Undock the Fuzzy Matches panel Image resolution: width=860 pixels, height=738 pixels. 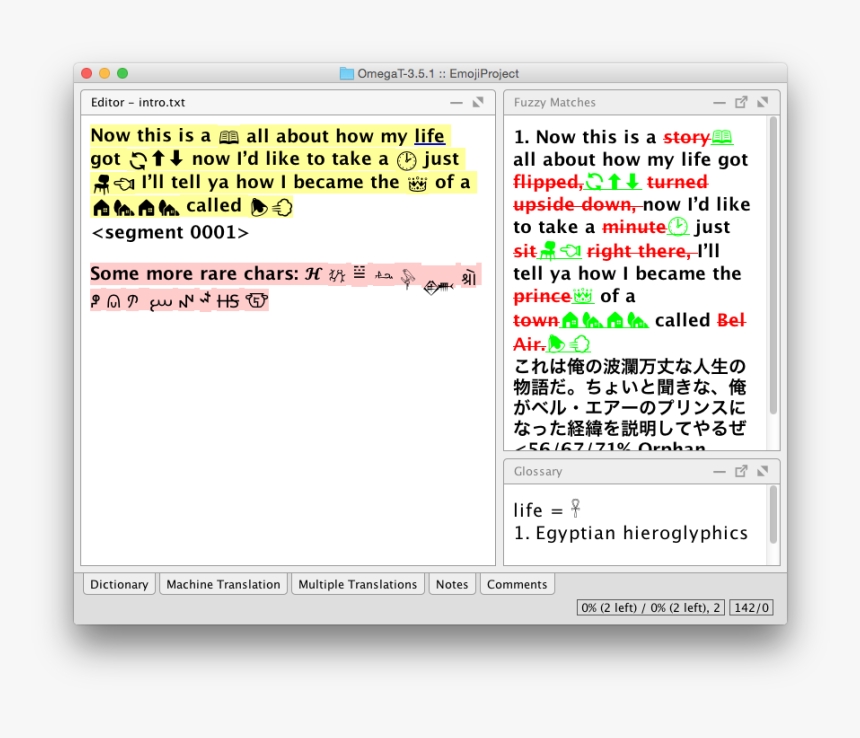740,102
